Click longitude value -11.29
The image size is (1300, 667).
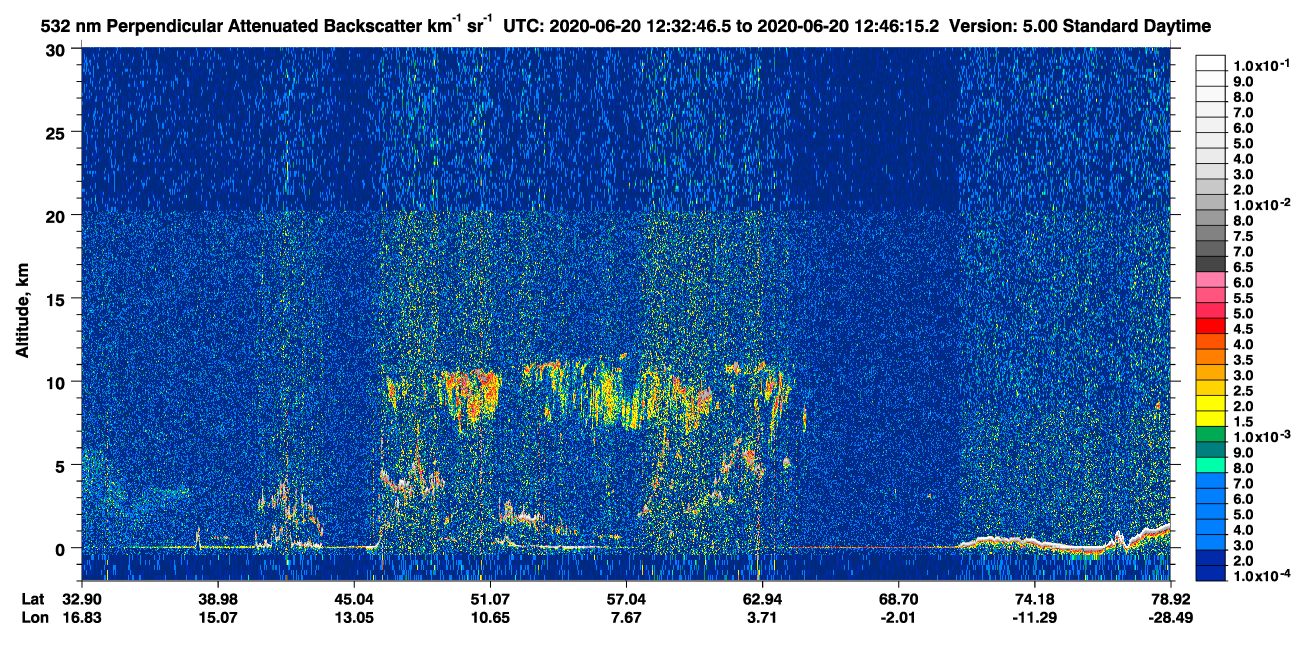click(x=1034, y=617)
